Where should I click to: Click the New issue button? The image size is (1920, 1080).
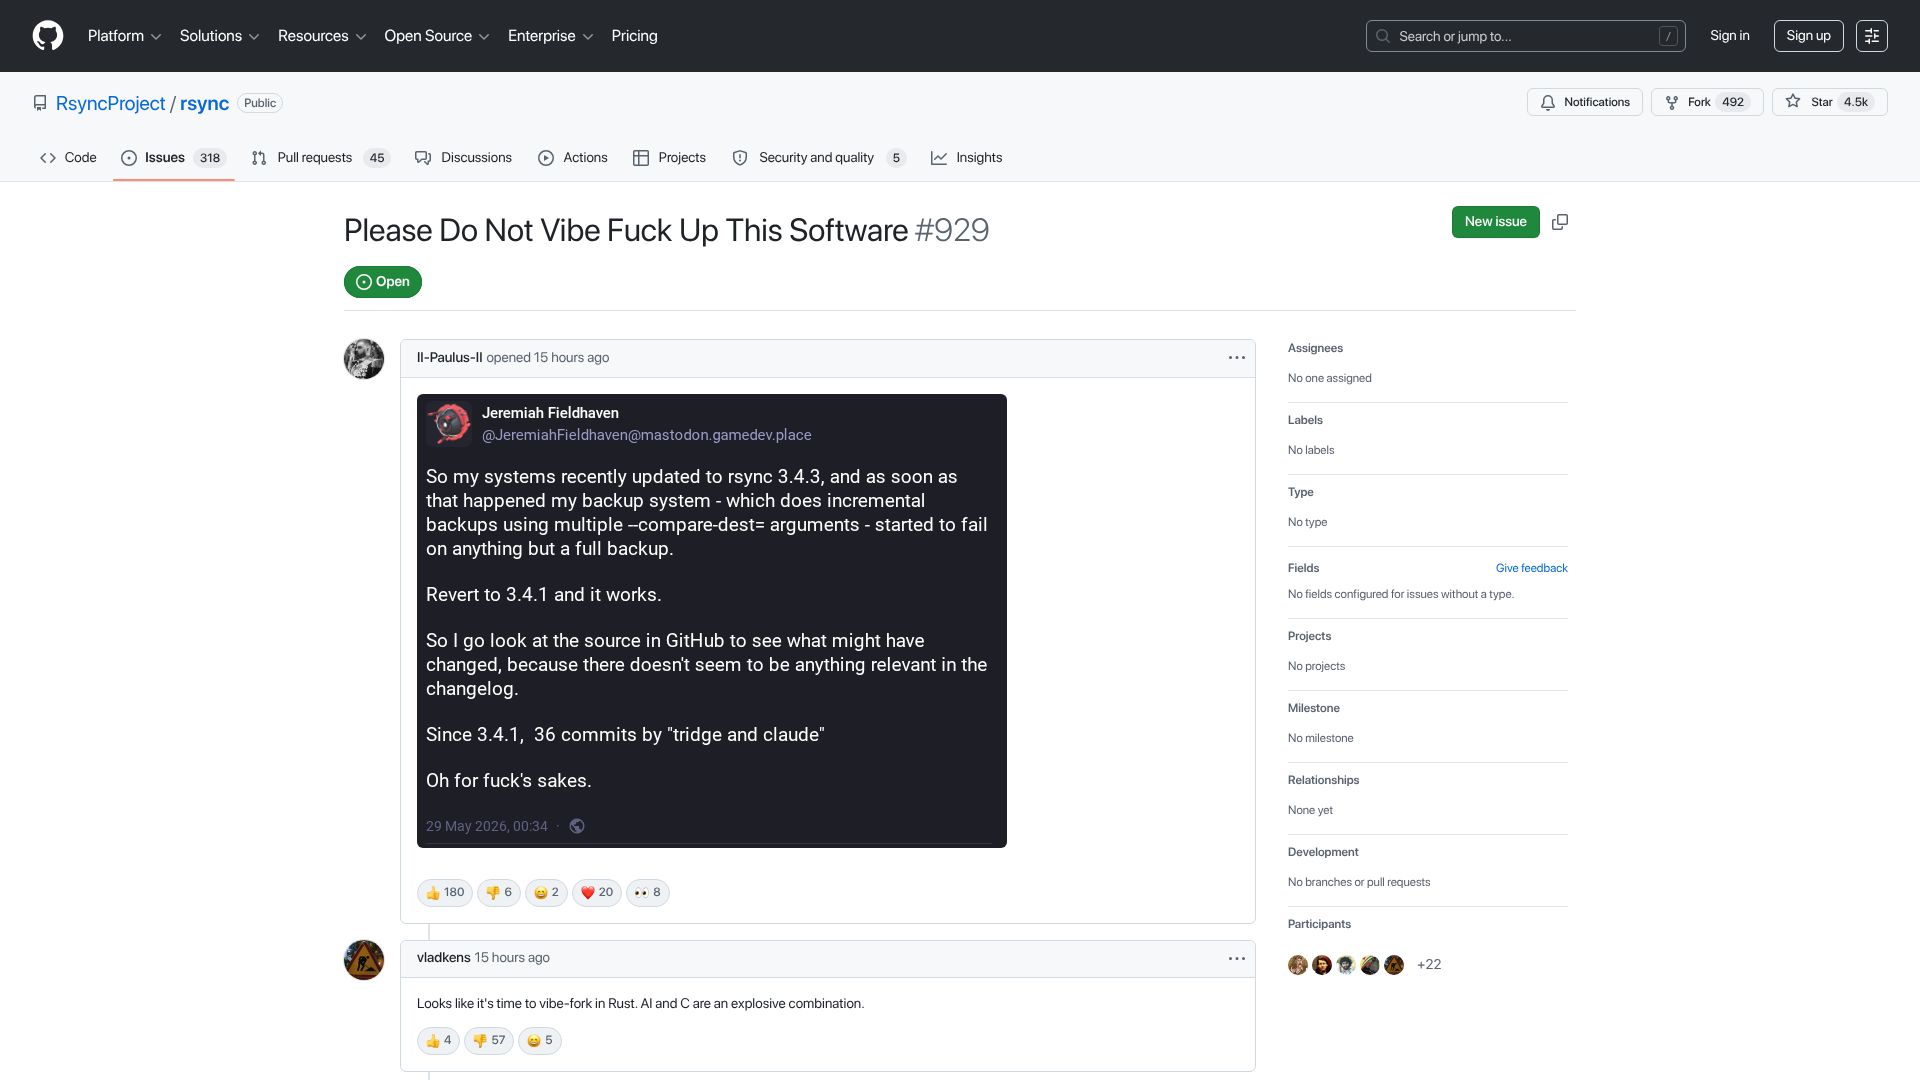(x=1495, y=222)
